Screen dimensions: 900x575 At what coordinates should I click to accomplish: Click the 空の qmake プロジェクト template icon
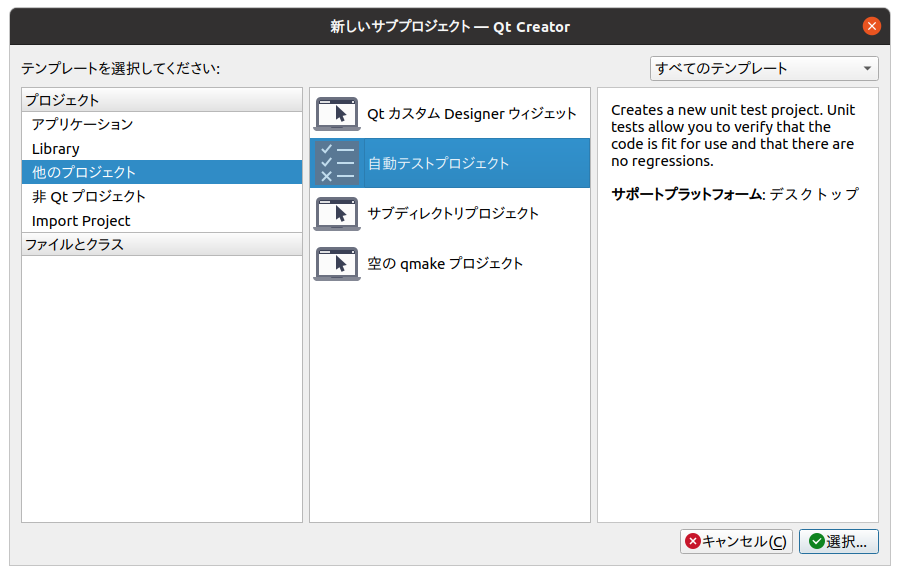click(337, 263)
